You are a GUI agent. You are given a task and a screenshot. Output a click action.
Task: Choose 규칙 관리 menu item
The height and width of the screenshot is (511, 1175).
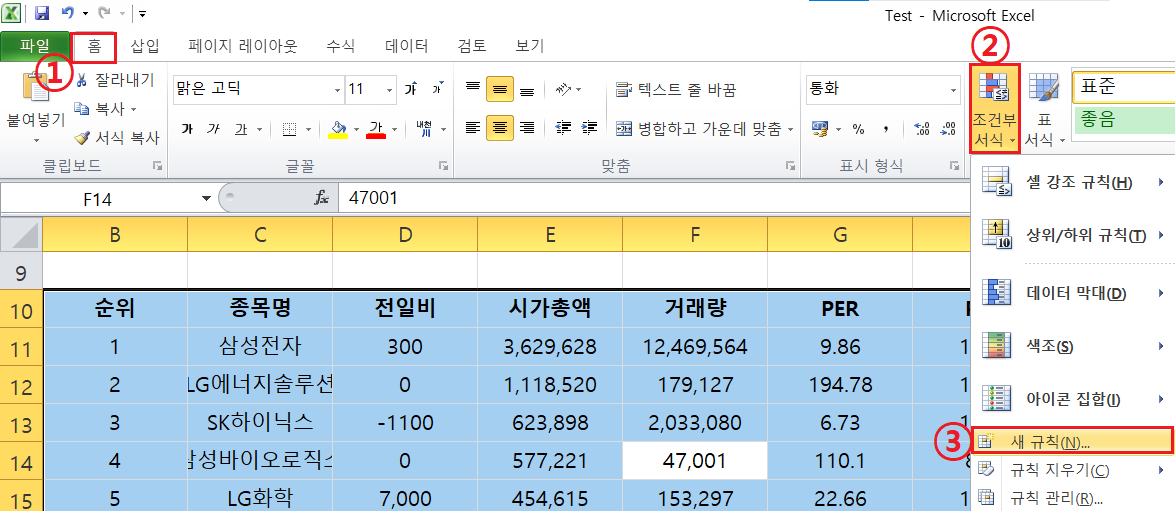tap(1072, 498)
